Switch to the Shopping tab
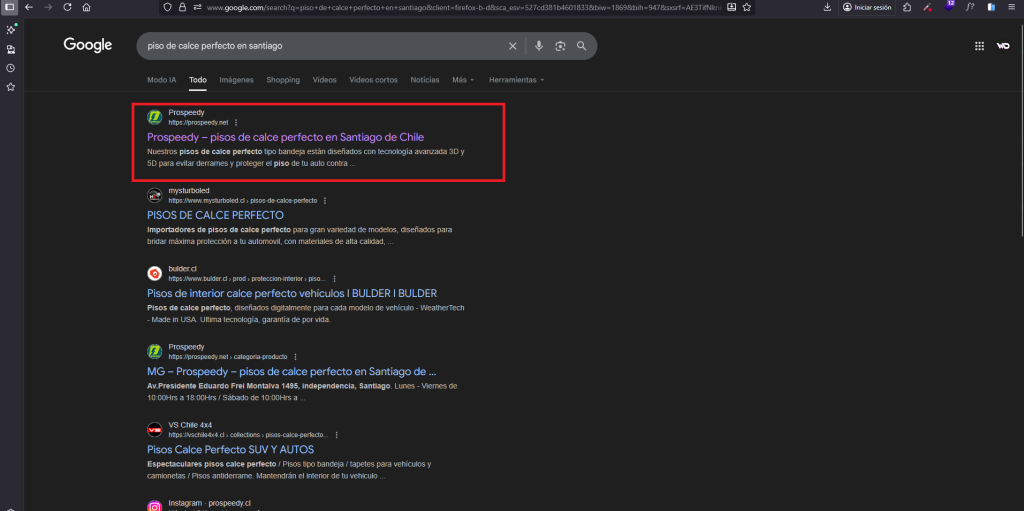Screen dimensions: 1024x511 click(283, 80)
